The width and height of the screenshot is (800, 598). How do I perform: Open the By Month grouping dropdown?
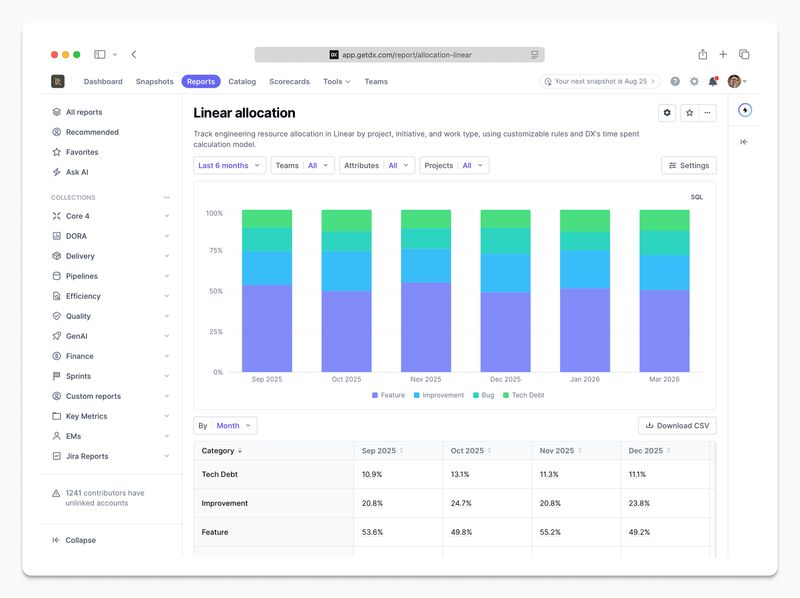(225, 425)
